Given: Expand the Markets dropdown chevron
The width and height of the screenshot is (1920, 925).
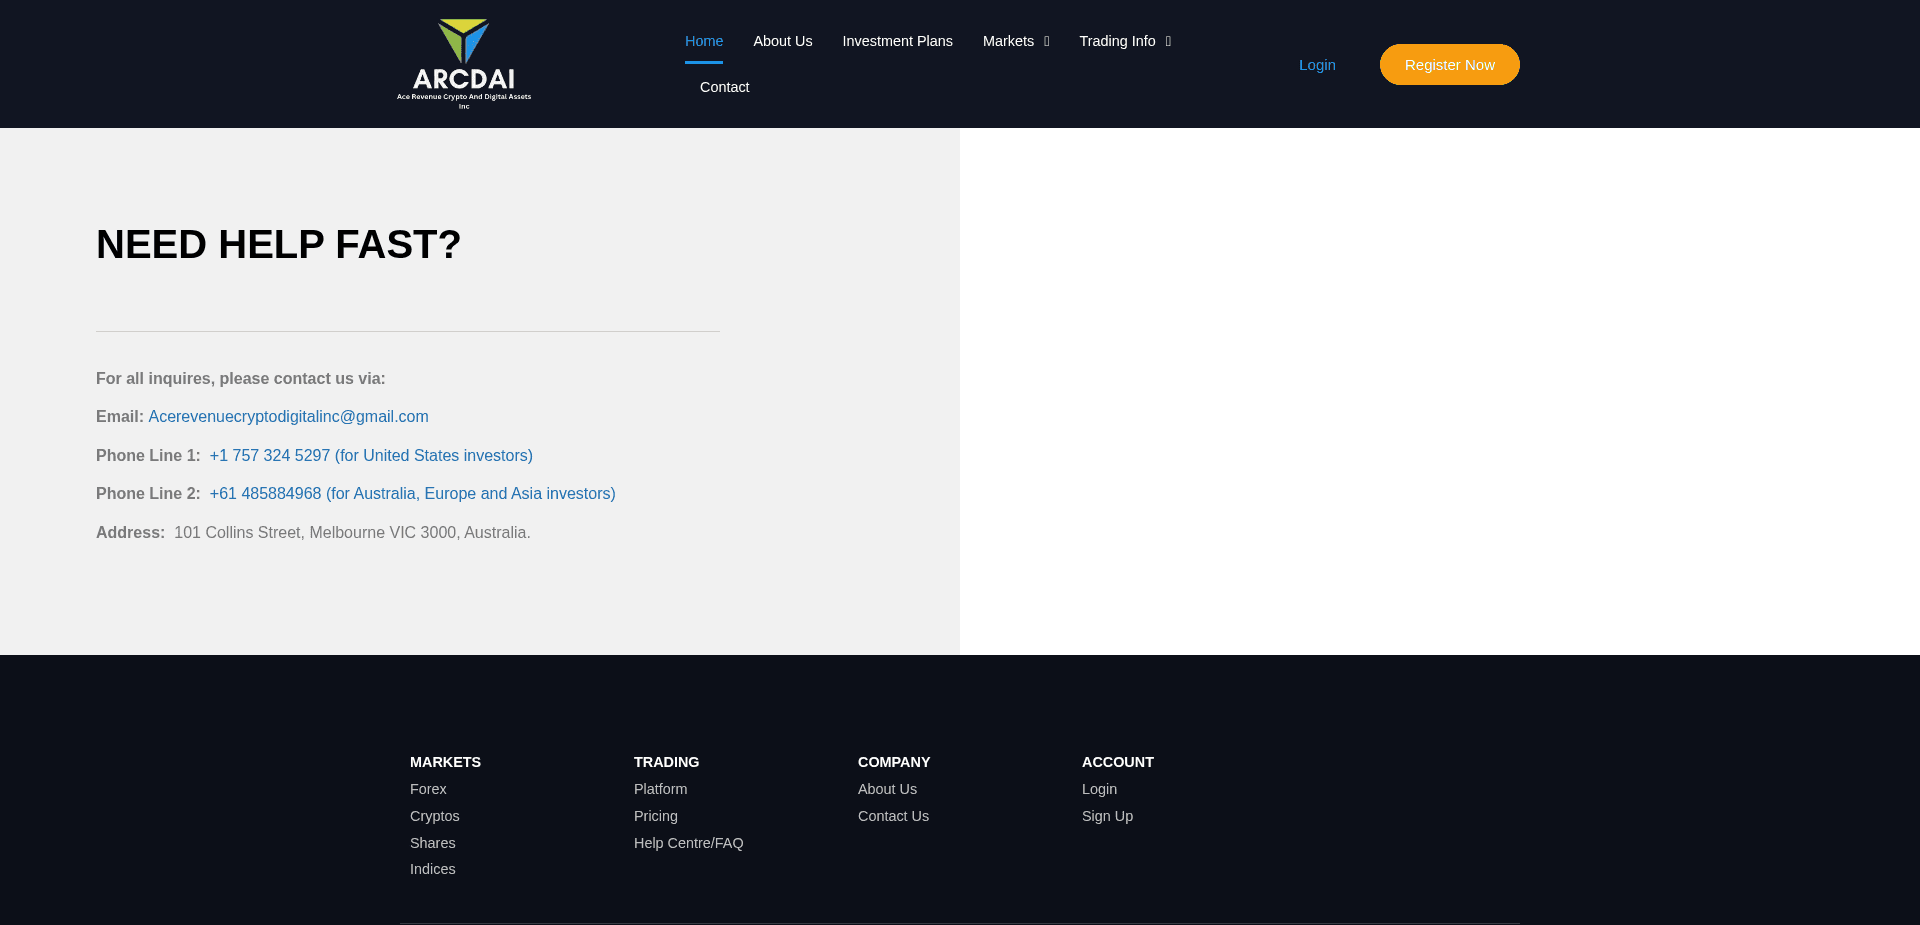Looking at the screenshot, I should point(1045,41).
